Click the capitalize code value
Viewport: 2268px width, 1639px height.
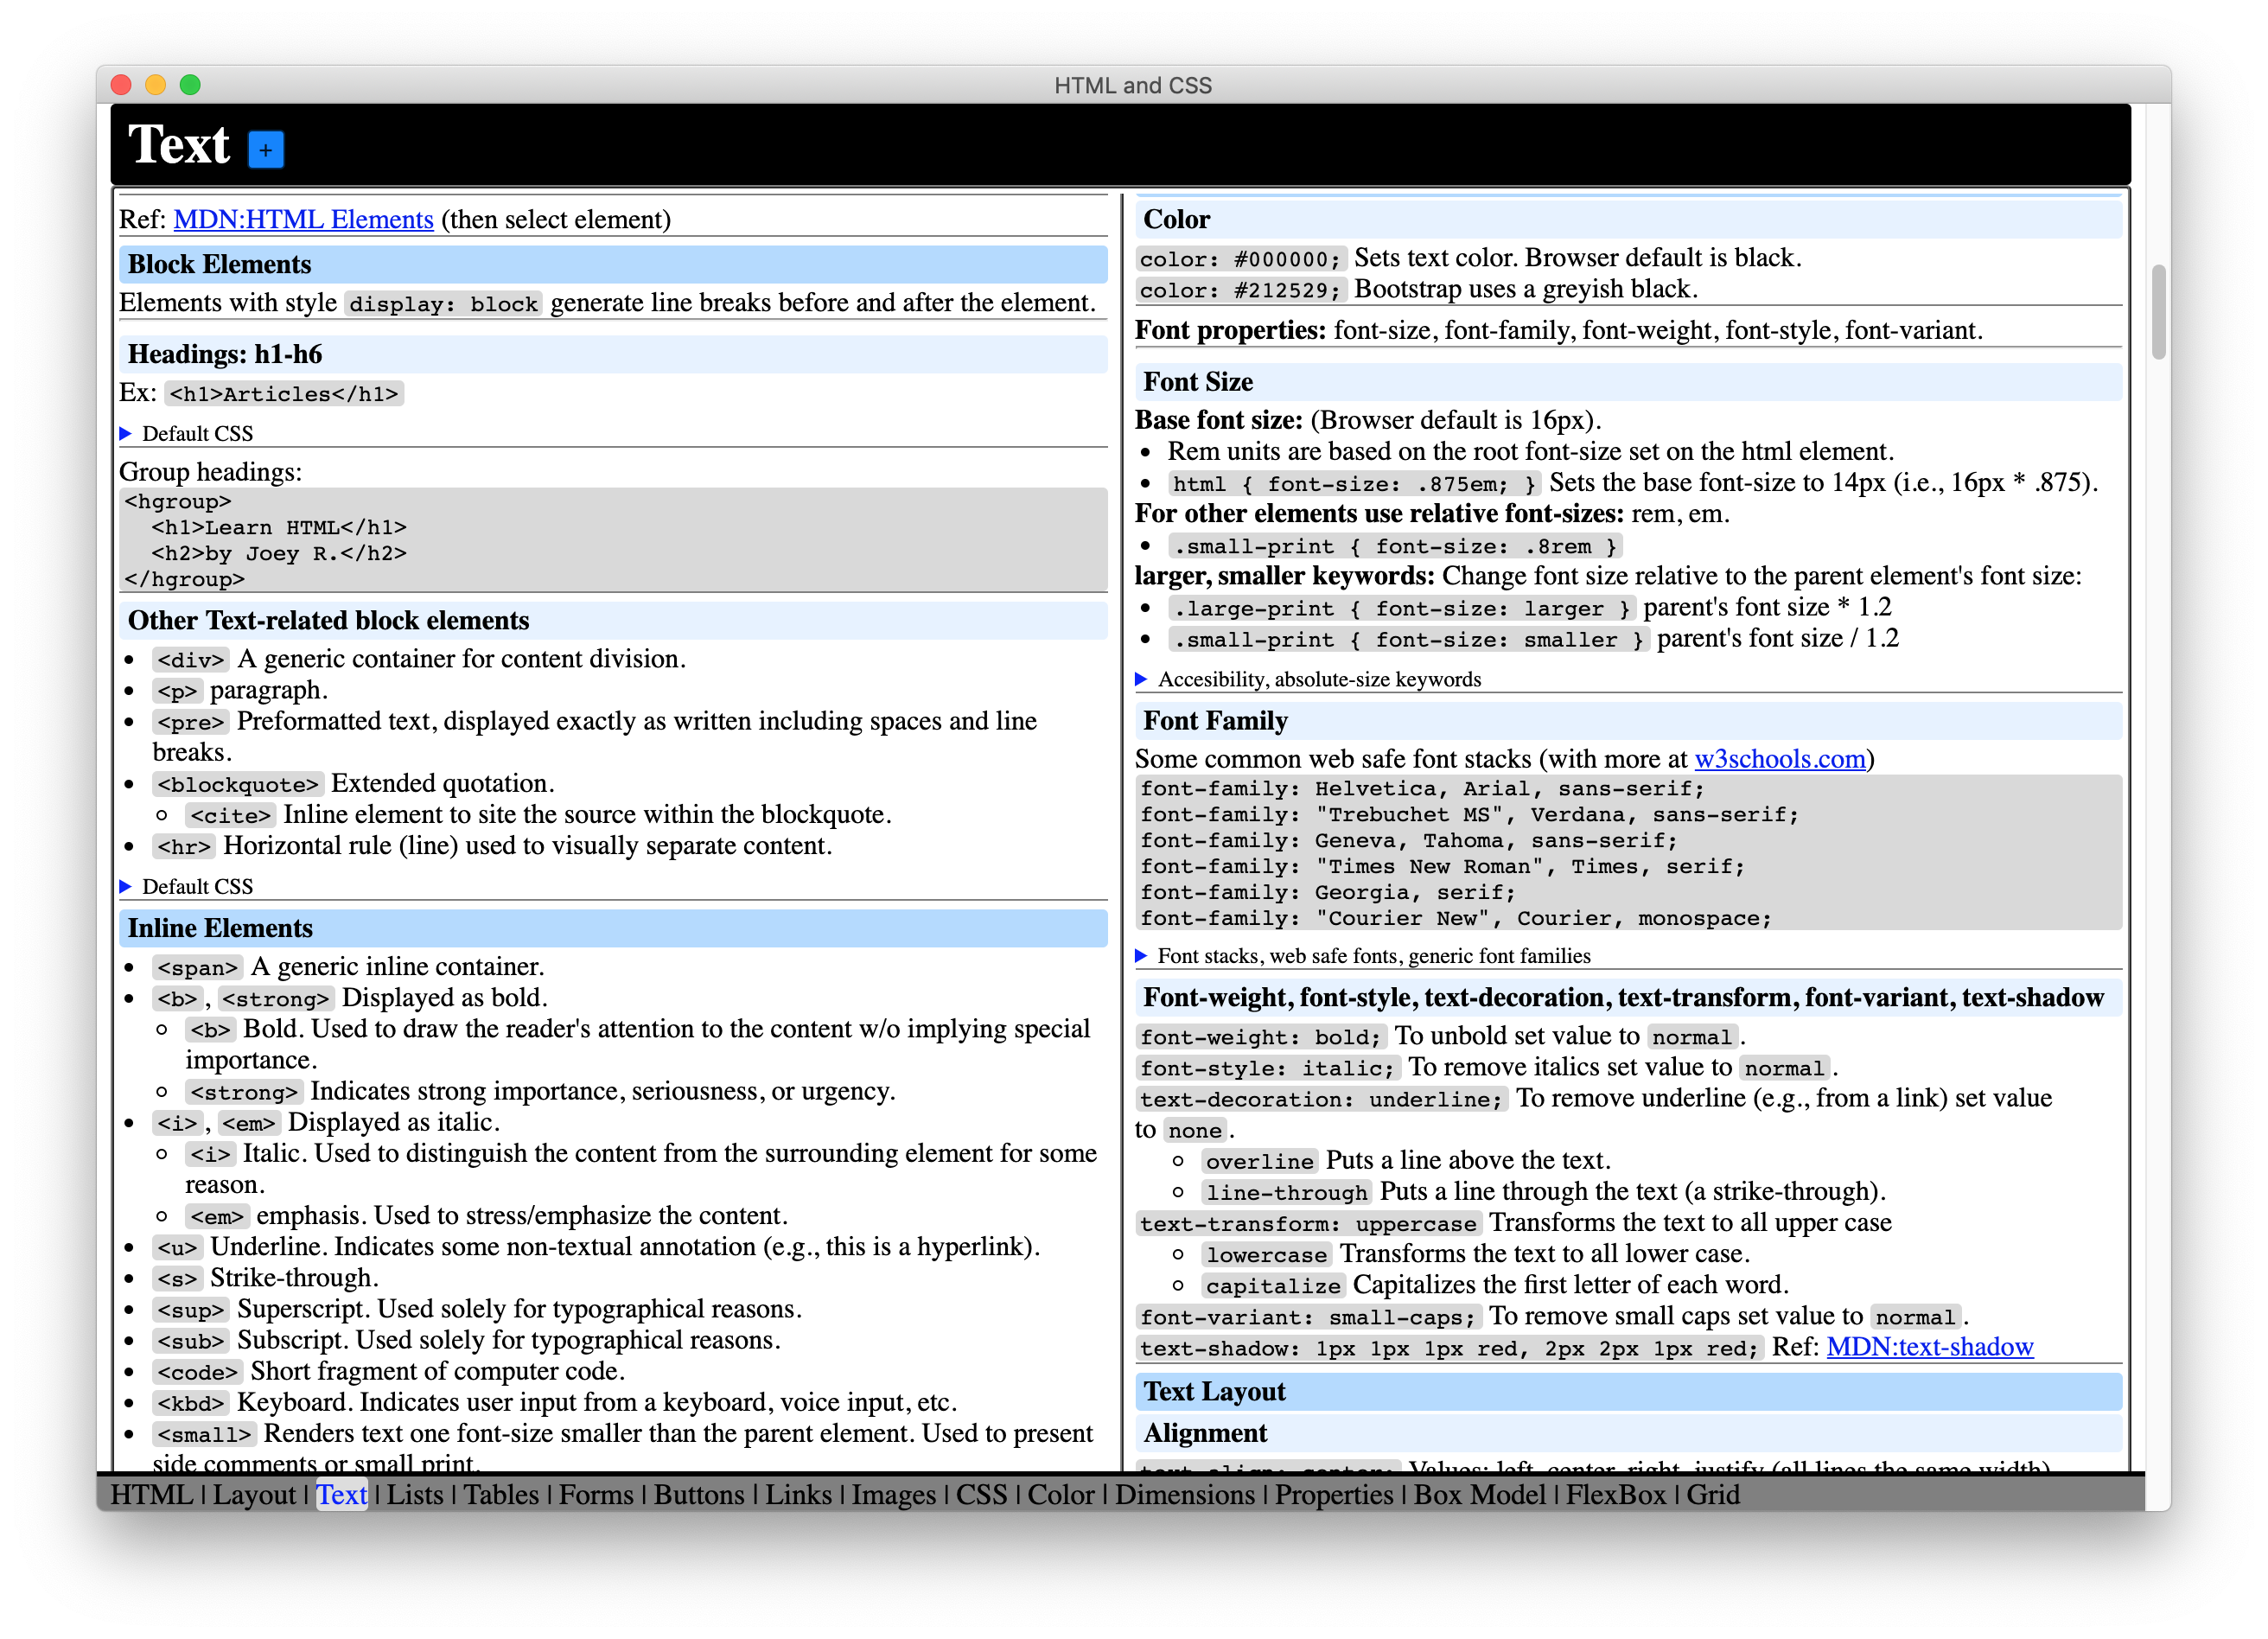click(x=1273, y=1287)
